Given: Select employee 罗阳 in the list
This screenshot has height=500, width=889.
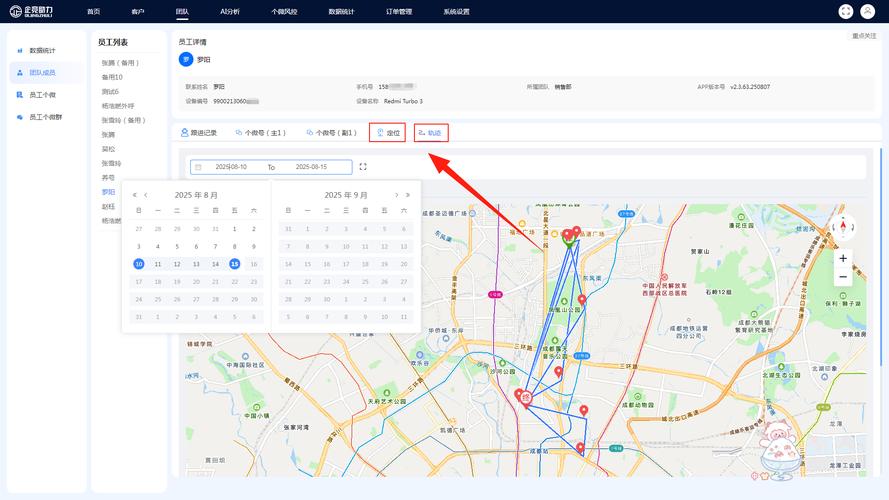Looking at the screenshot, I should pos(108,192).
